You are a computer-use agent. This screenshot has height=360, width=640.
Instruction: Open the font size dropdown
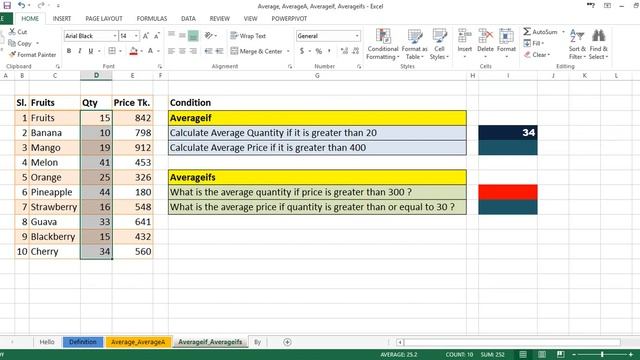[x=136, y=36]
